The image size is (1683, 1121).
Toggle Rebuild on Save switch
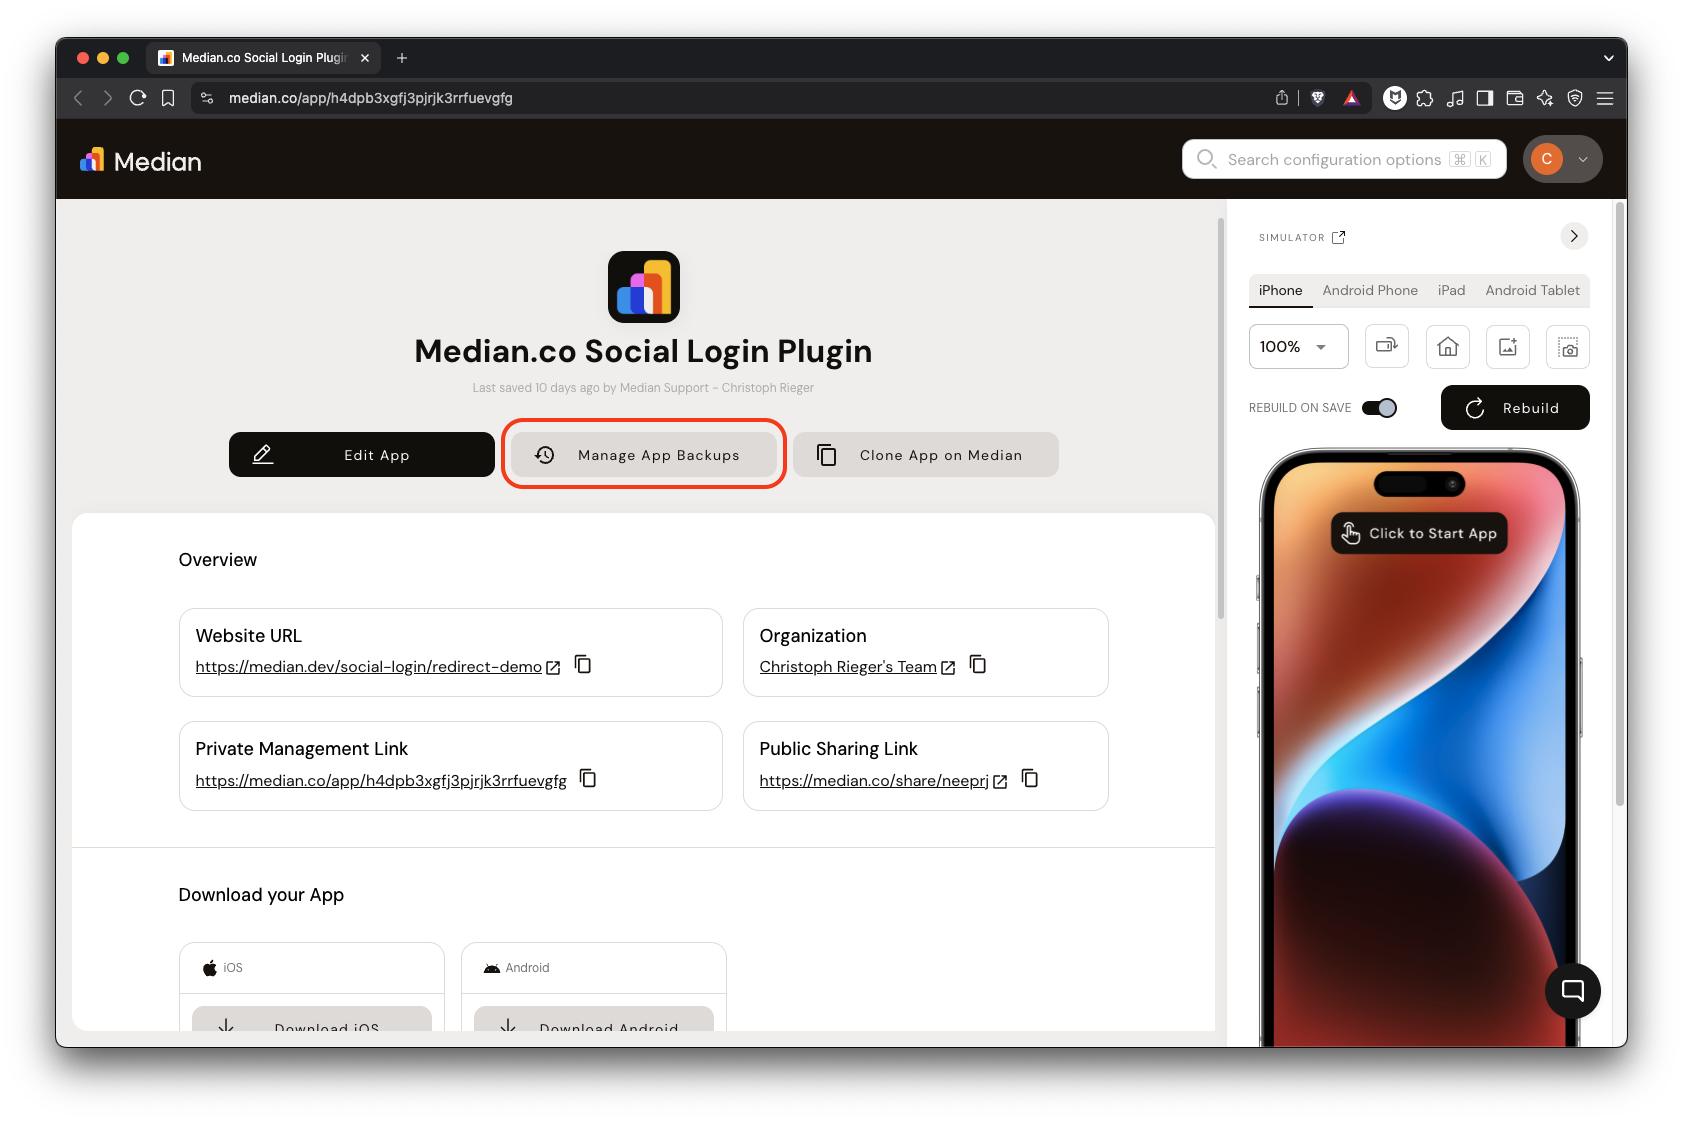[1380, 408]
